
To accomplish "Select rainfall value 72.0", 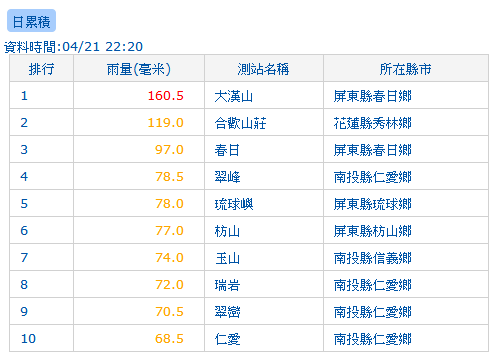I will [169, 285].
